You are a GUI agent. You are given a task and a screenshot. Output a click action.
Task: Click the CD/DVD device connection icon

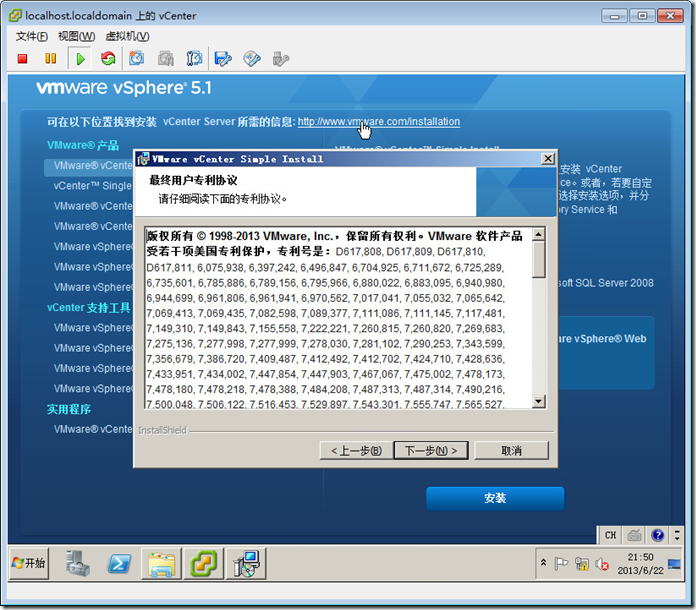[x=252, y=58]
